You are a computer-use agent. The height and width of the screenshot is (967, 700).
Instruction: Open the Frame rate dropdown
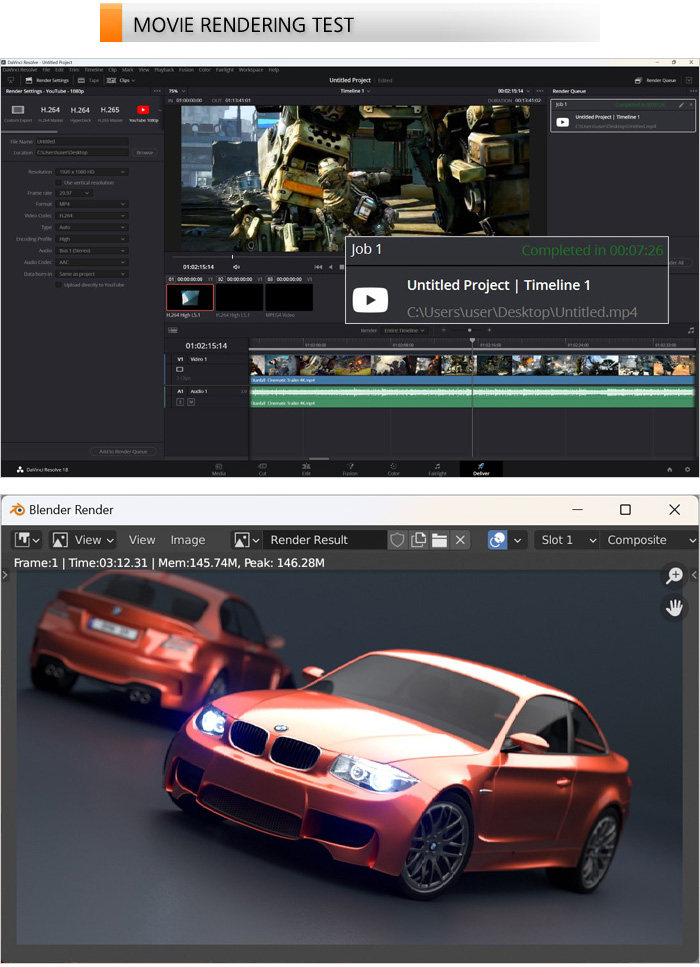pyautogui.click(x=74, y=193)
